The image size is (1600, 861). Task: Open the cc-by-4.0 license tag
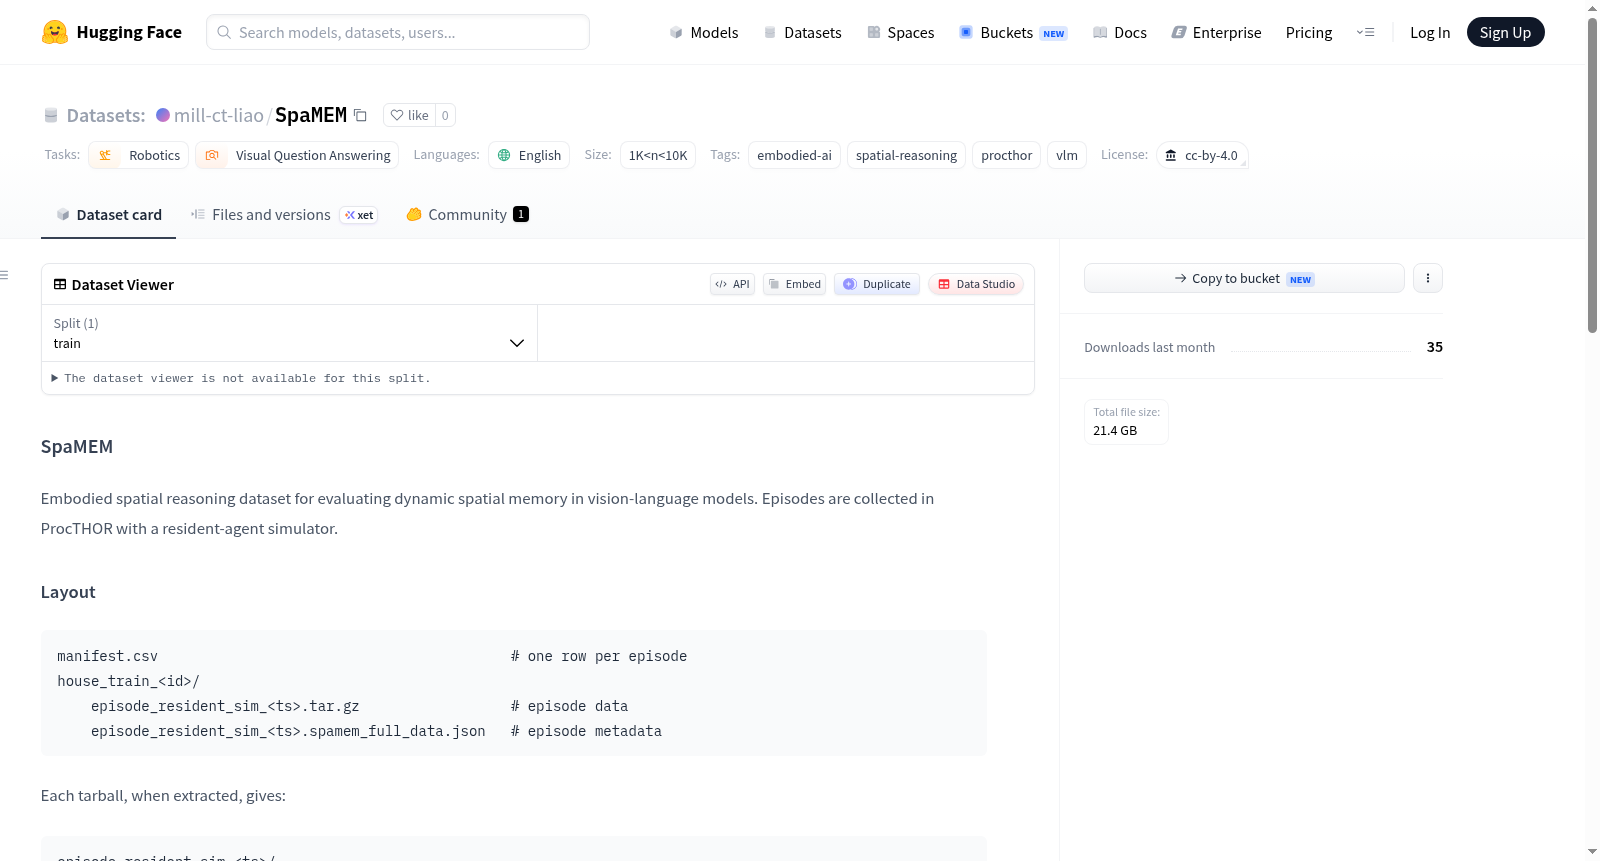1202,155
